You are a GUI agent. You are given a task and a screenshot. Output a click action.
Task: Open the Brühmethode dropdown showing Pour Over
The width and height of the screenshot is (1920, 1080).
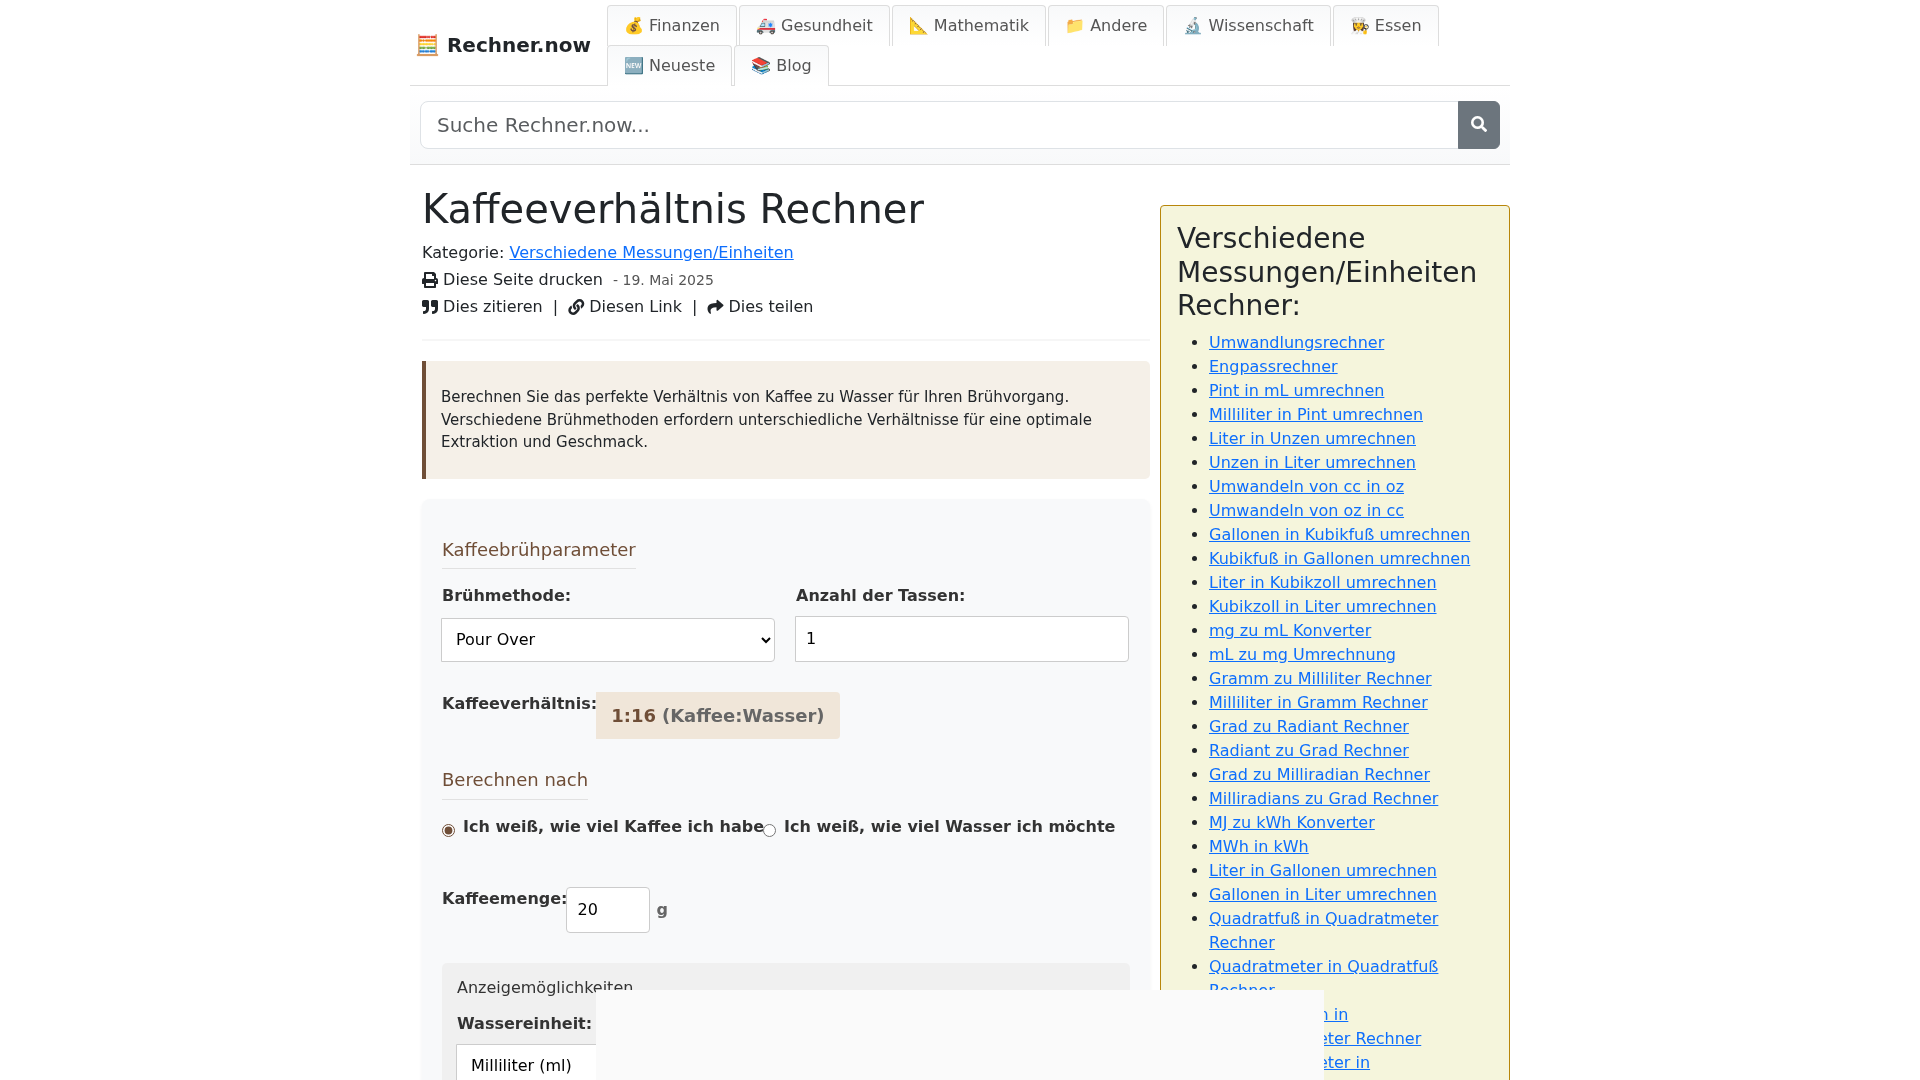[x=608, y=640]
